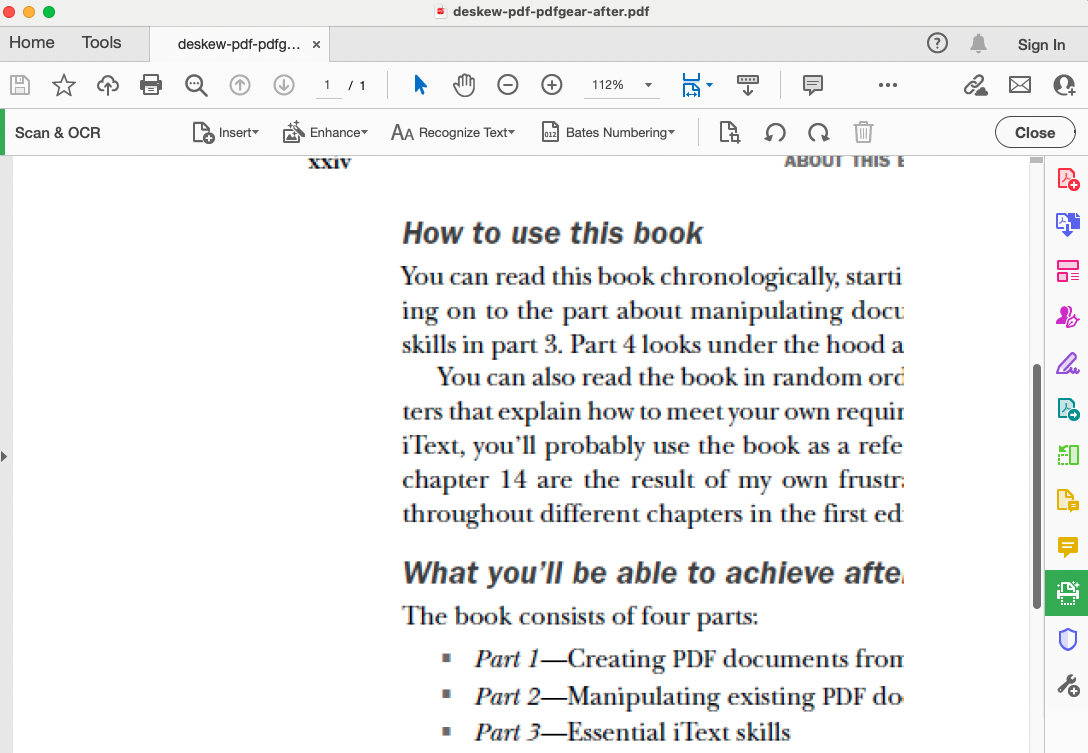Select the arrow selection tool
1088x753 pixels.
[420, 85]
